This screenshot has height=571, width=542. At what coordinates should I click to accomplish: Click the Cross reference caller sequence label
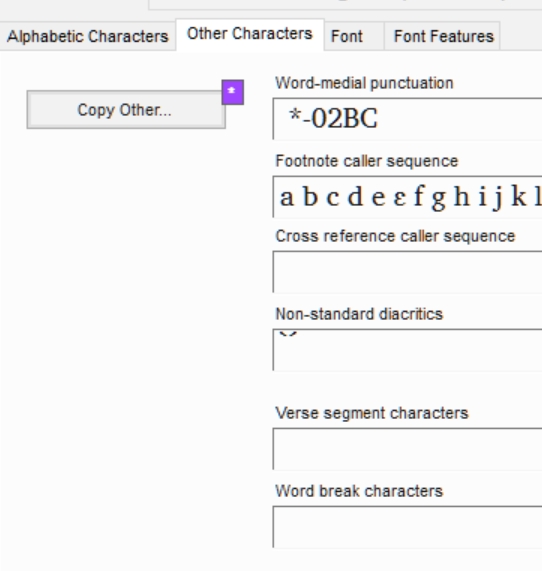pyautogui.click(x=395, y=236)
